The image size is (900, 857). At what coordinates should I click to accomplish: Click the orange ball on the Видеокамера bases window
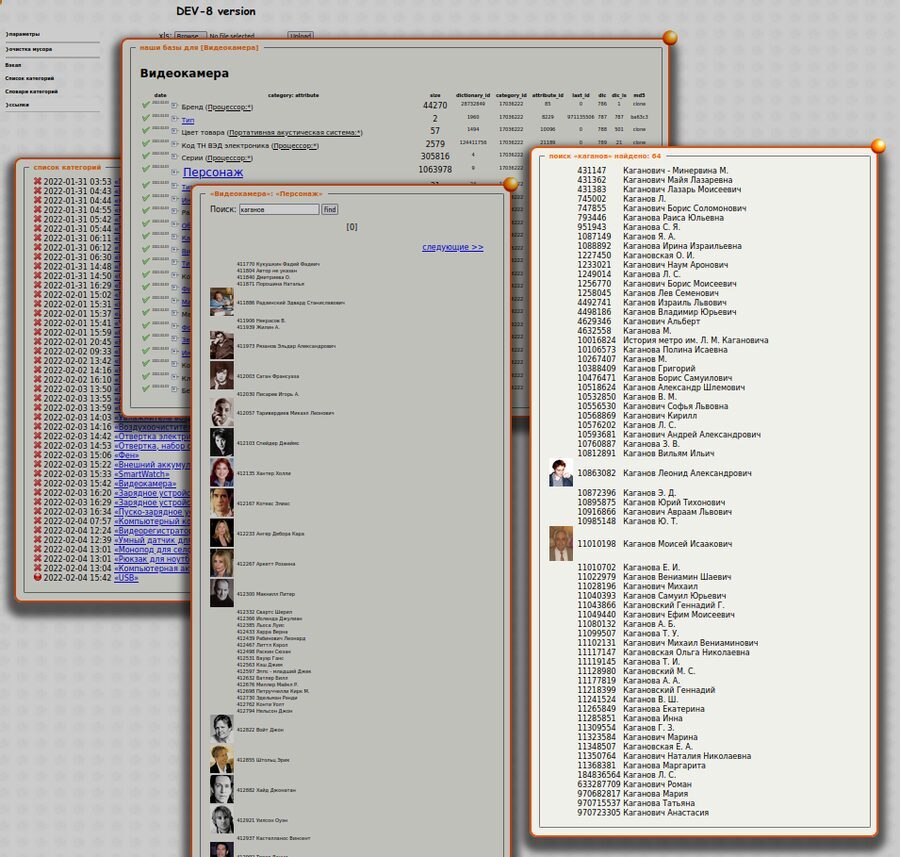(x=670, y=38)
